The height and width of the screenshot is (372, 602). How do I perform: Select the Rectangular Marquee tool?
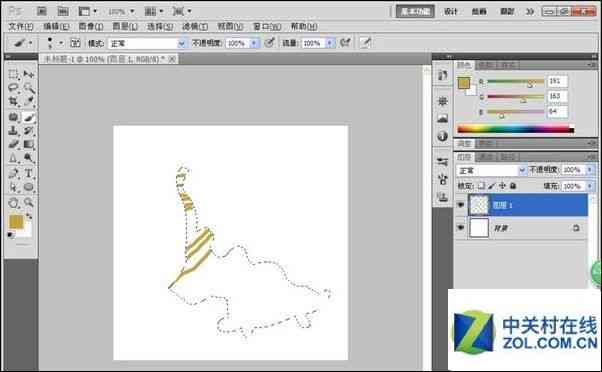click(x=13, y=74)
